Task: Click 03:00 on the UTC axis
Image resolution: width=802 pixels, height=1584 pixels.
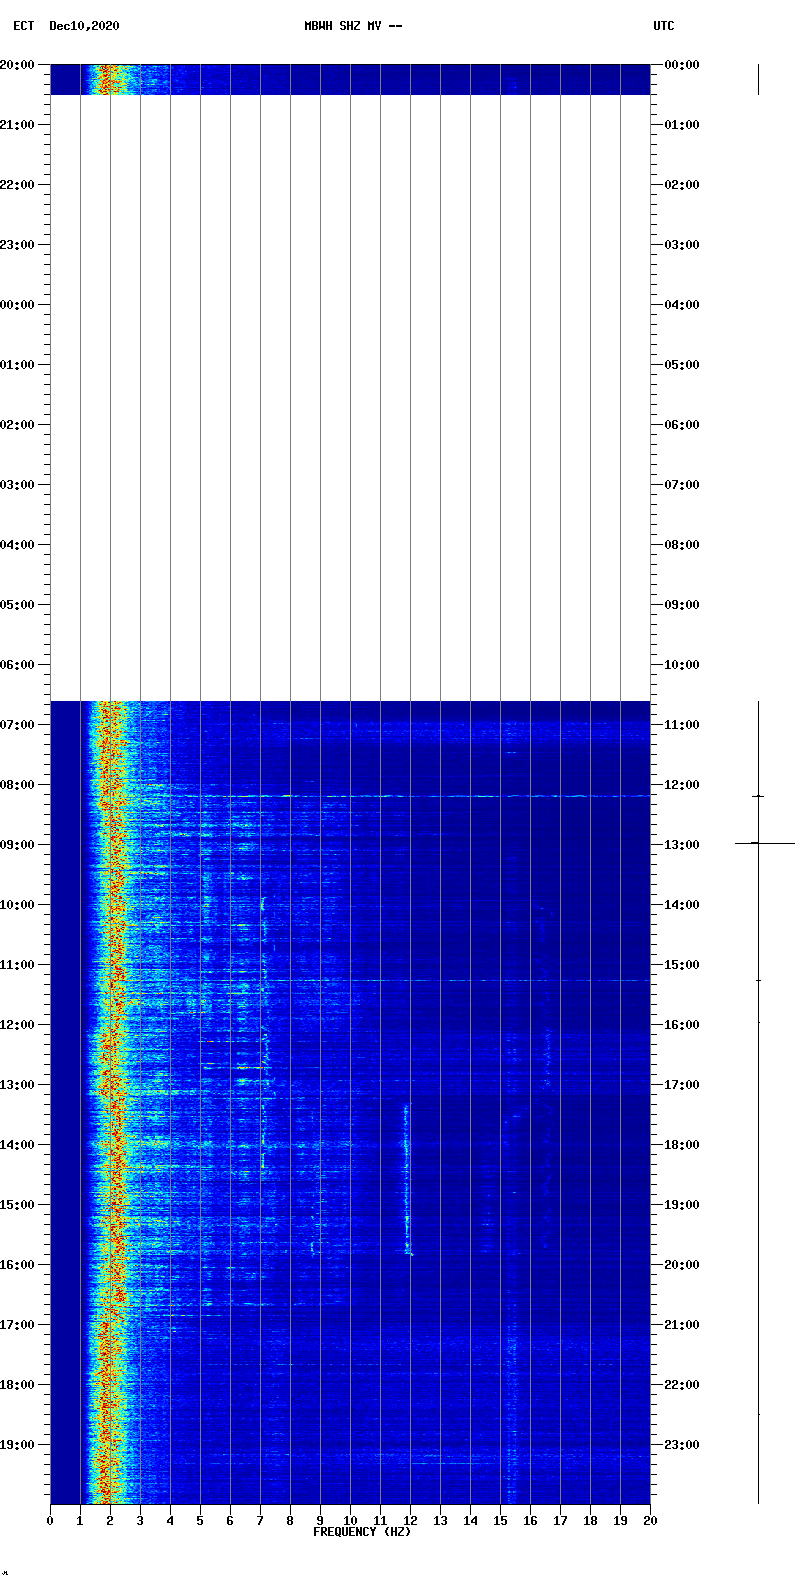Action: tap(681, 245)
